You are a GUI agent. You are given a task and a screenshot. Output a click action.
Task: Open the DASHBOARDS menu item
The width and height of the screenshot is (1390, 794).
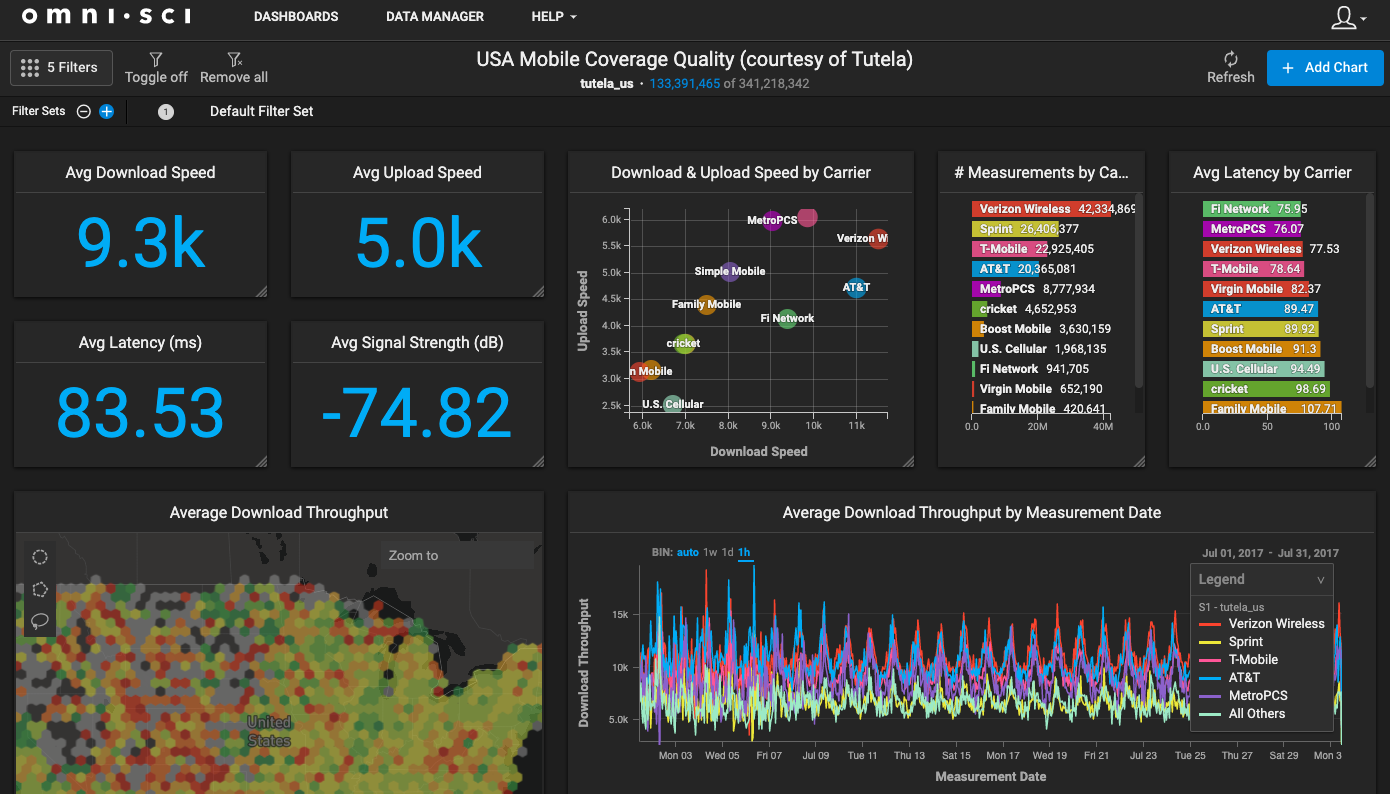click(295, 16)
